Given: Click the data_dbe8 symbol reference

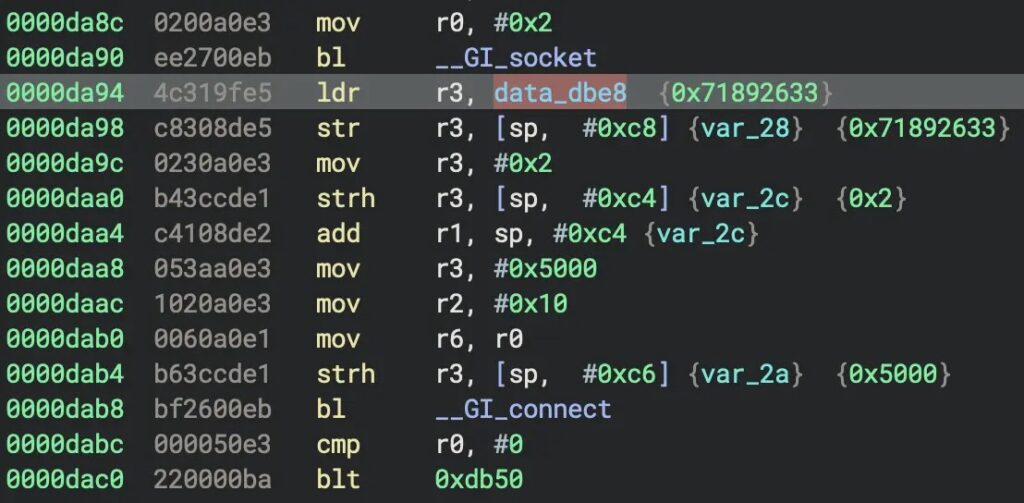Looking at the screenshot, I should click(560, 93).
